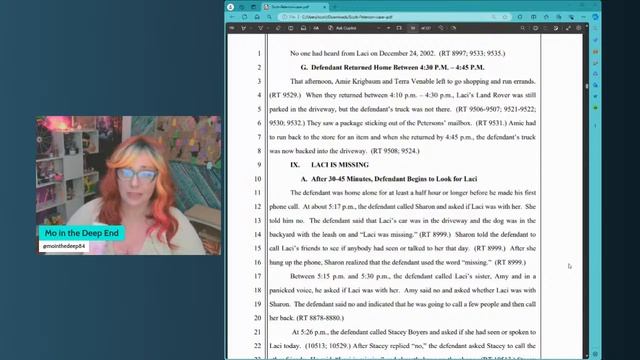Click the search icon beside home button

click(x=269, y=17)
